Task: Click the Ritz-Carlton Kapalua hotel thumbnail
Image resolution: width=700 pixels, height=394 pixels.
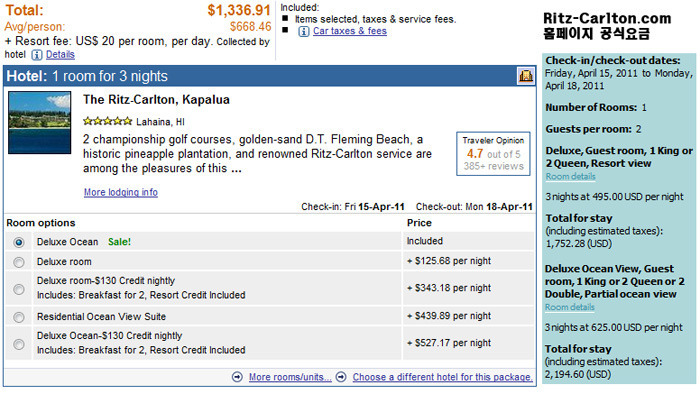Action: (39, 122)
